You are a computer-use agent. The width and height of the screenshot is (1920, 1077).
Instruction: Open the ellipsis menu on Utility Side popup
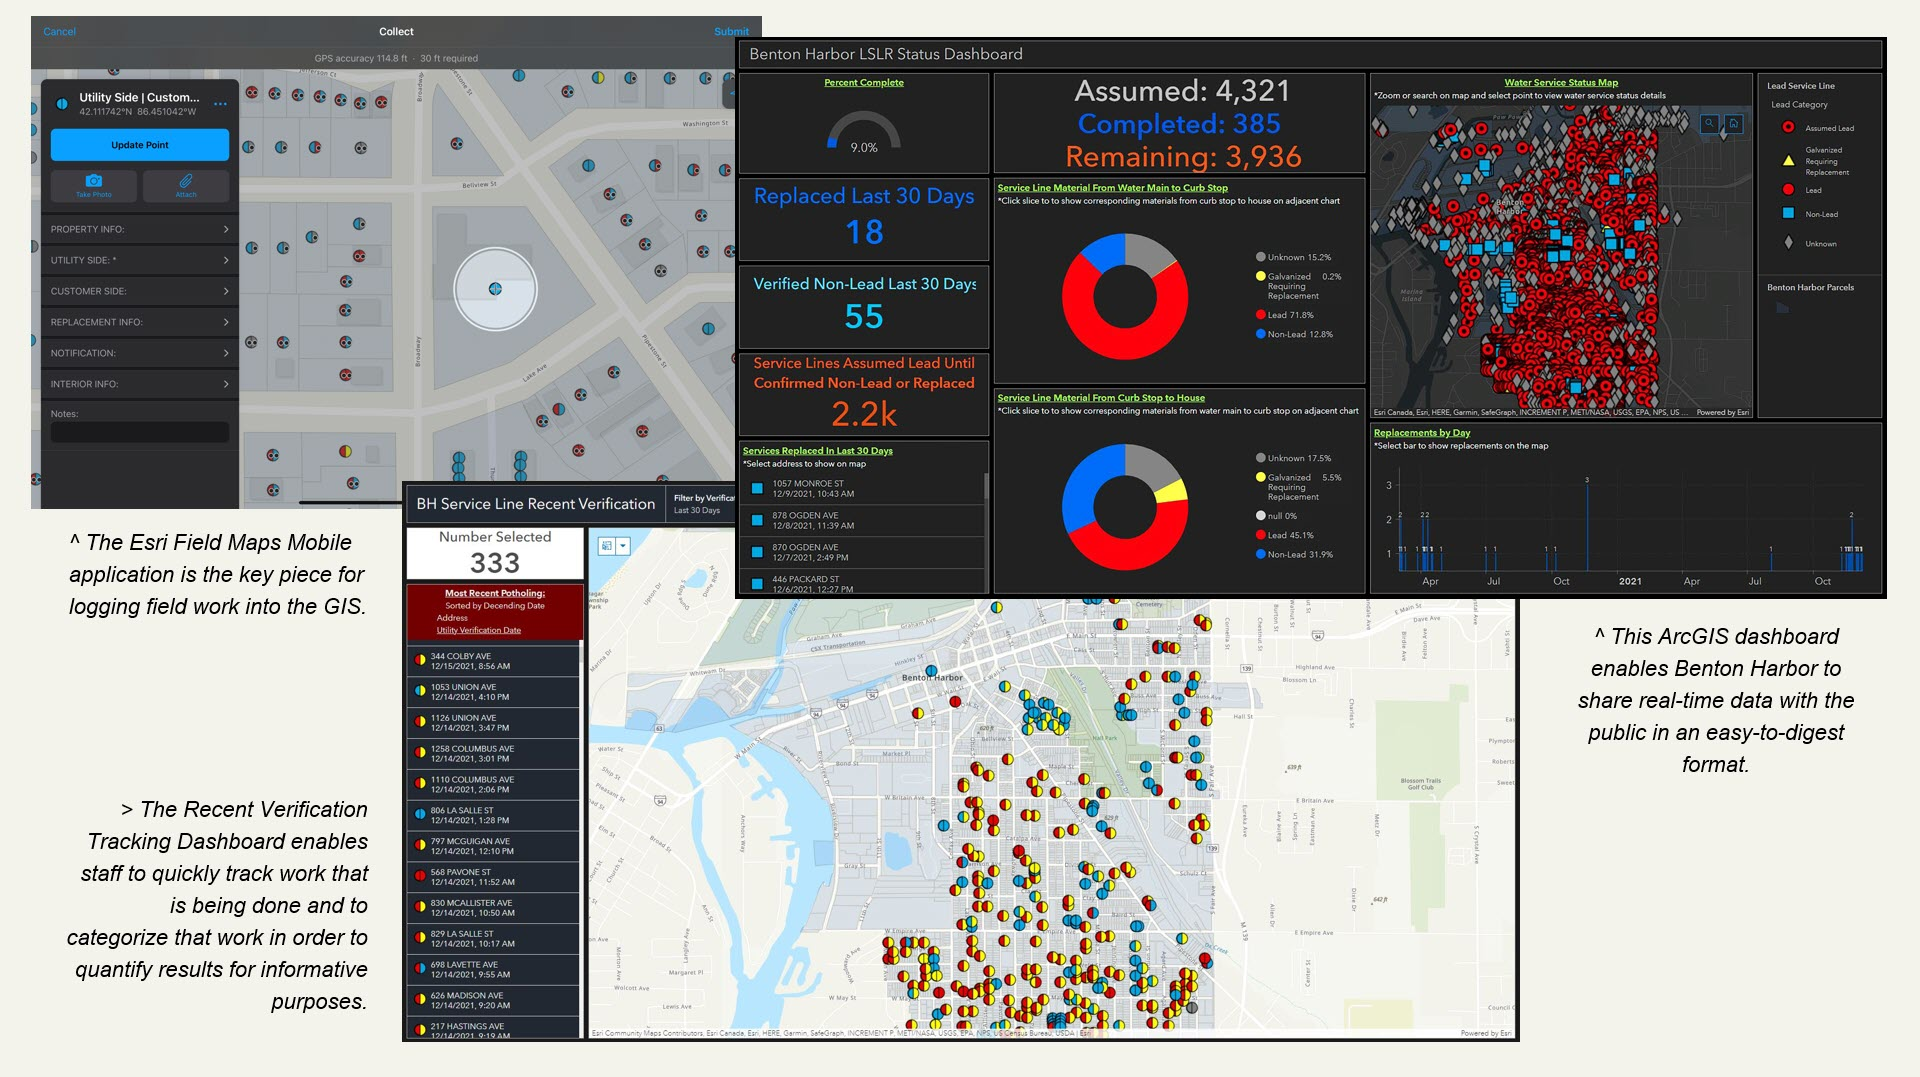tap(220, 104)
